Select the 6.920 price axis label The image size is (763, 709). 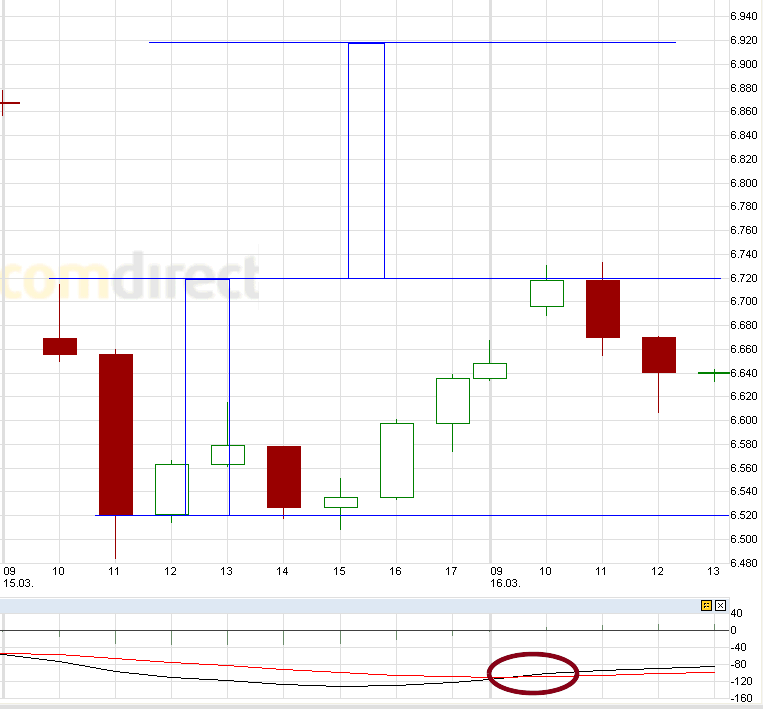coord(744,40)
